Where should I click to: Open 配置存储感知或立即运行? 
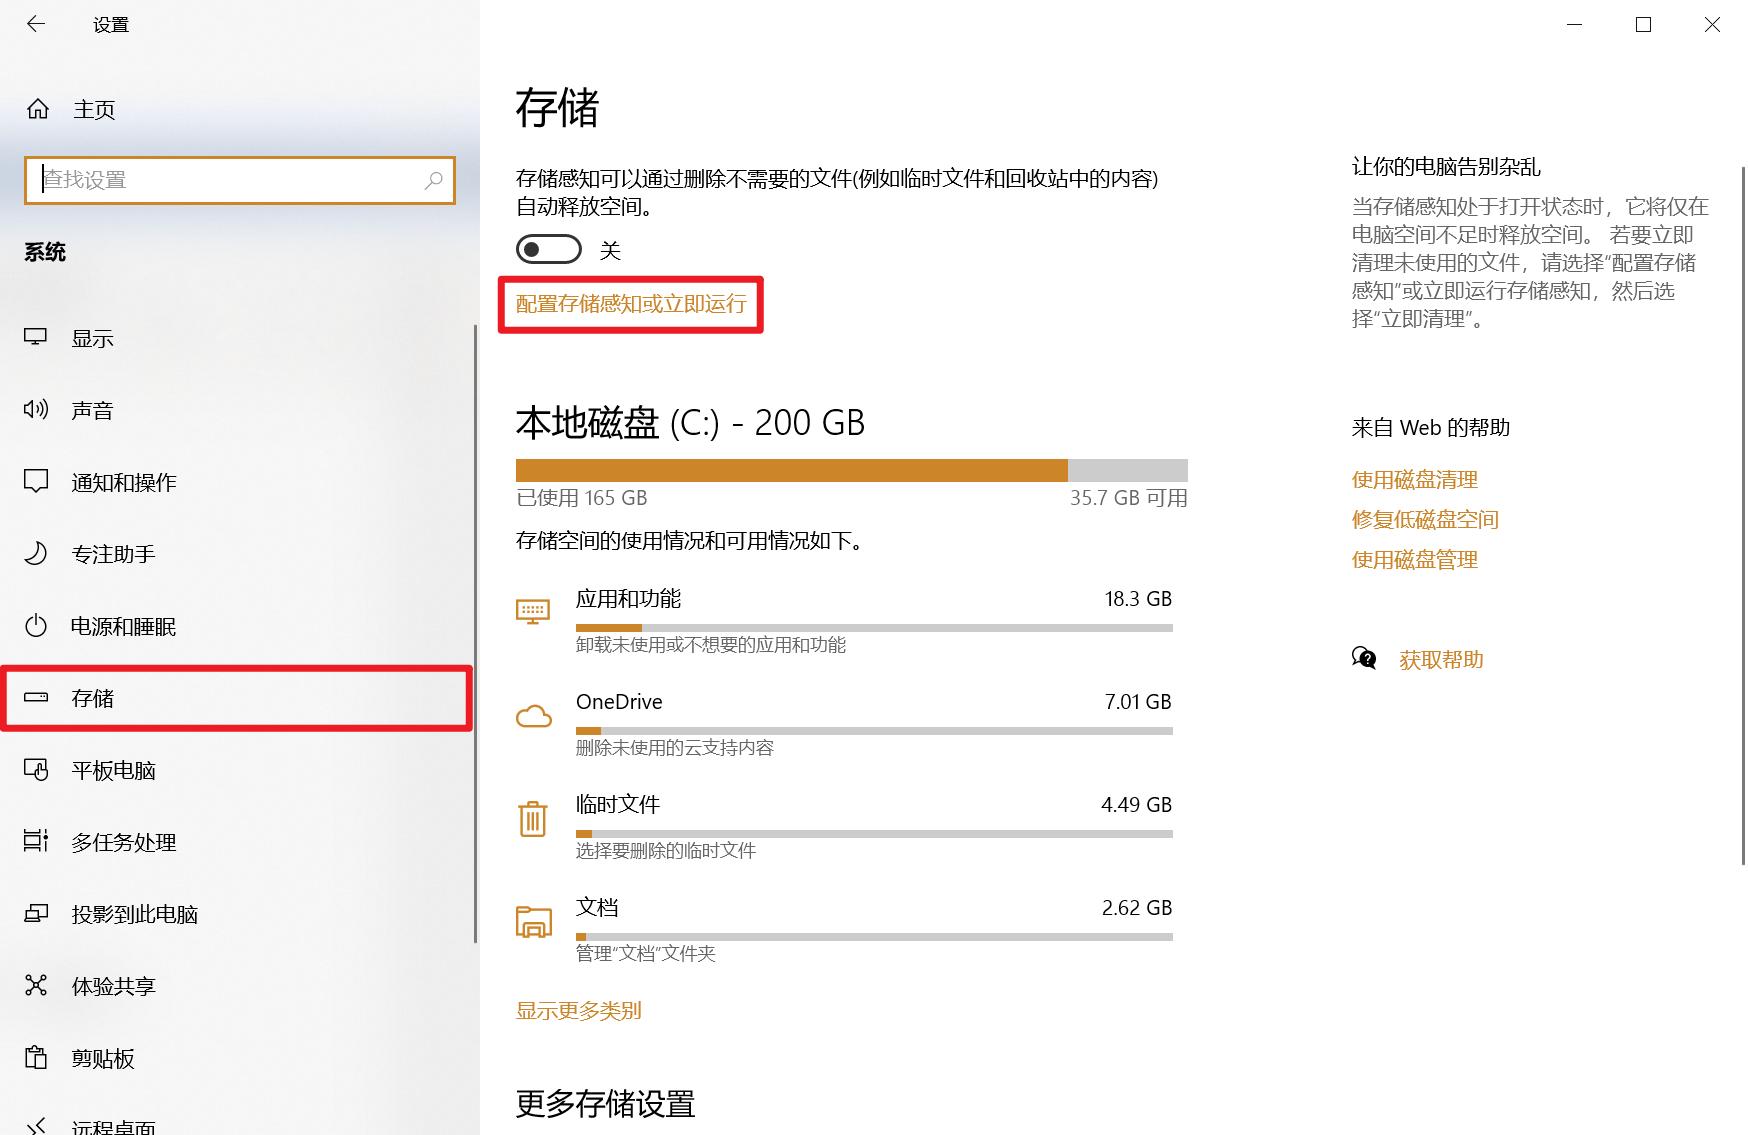tap(630, 304)
